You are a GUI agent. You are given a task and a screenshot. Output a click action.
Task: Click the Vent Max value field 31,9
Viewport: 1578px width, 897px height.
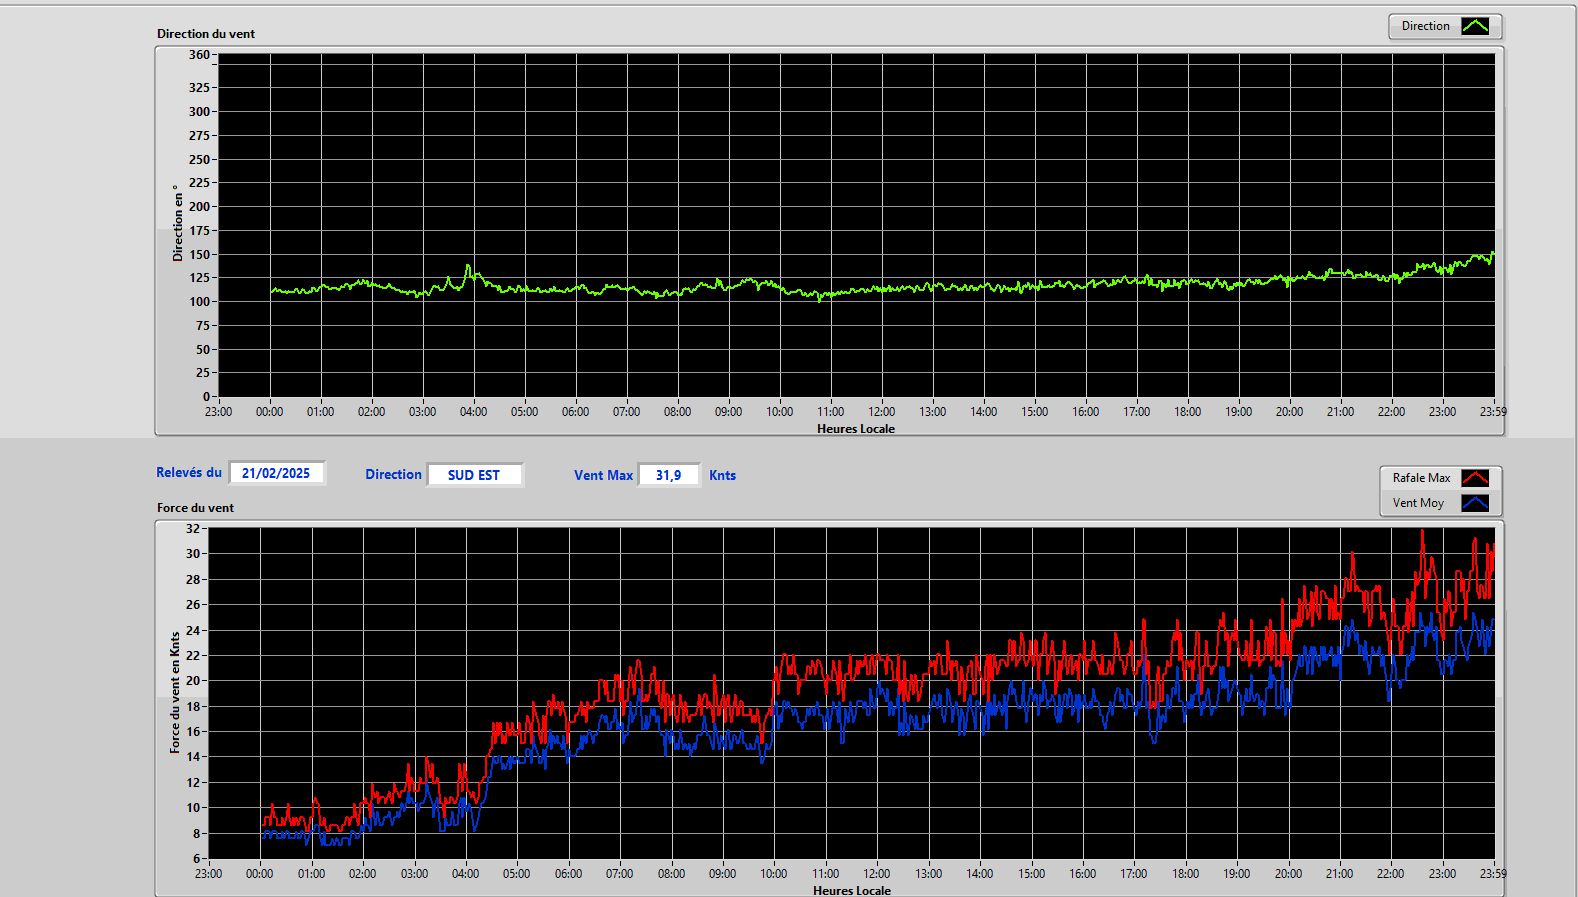[x=668, y=475]
